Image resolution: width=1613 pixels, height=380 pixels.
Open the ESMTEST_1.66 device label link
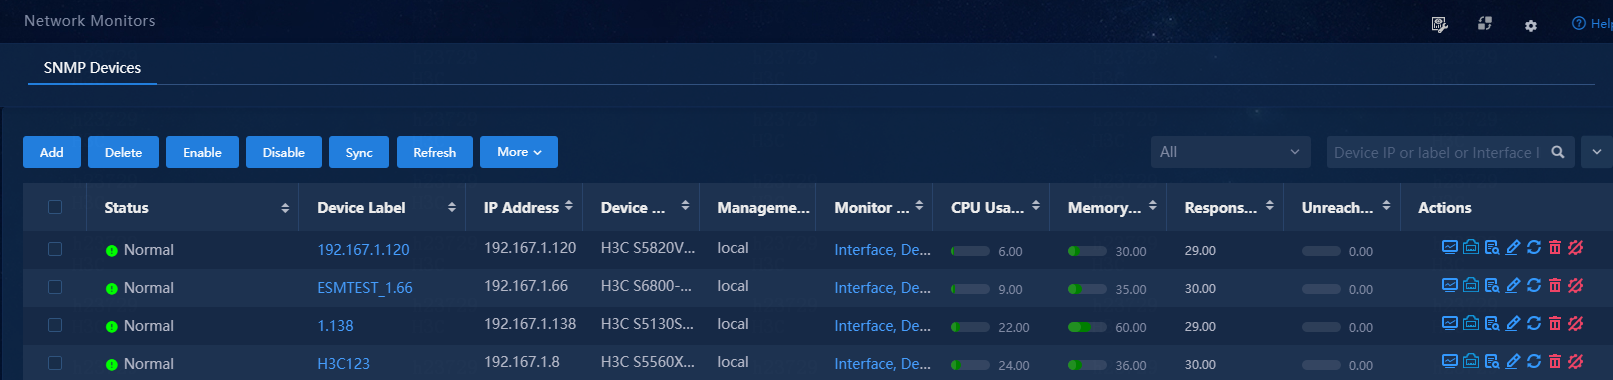365,287
